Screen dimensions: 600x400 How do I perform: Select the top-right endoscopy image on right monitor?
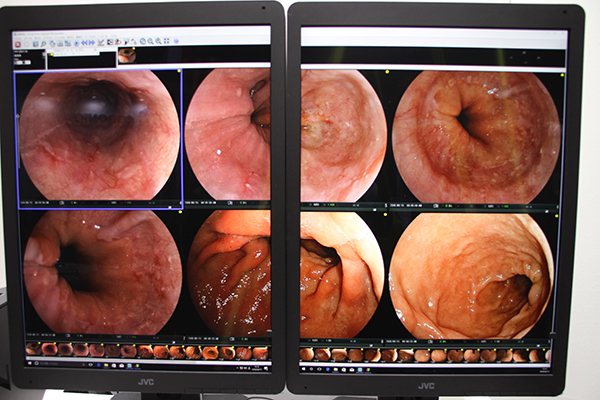point(475,136)
